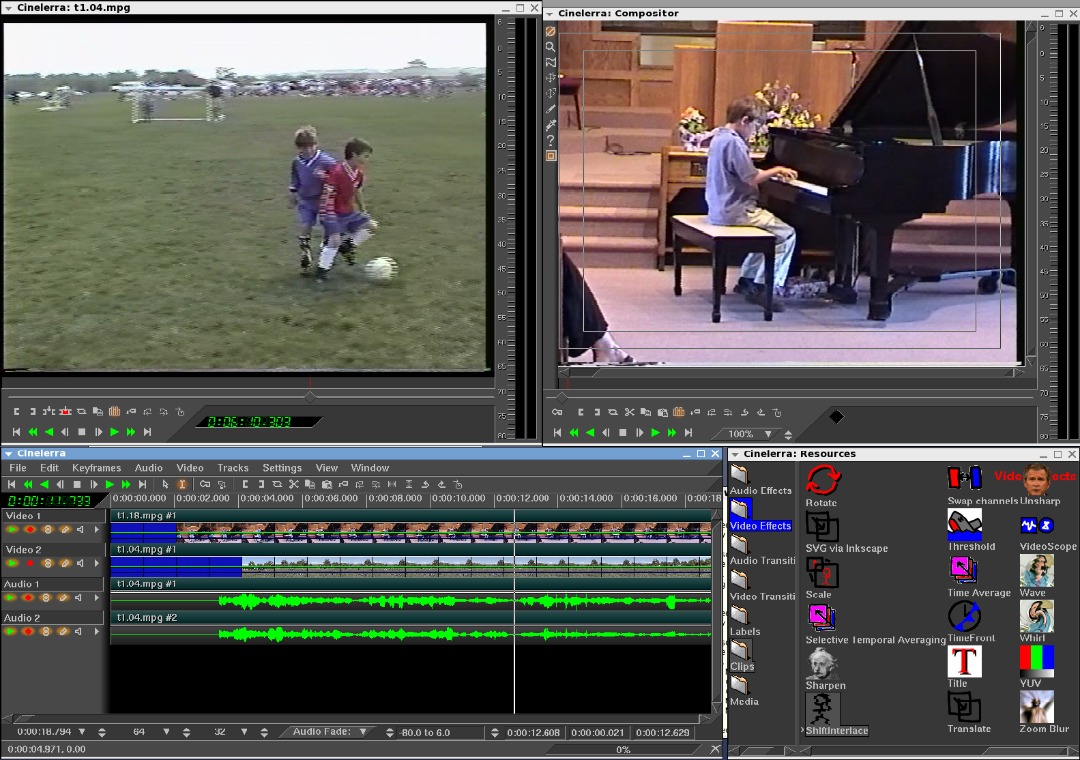Open the Rotate video effect
Screen dimensions: 1080x760
click(x=822, y=481)
